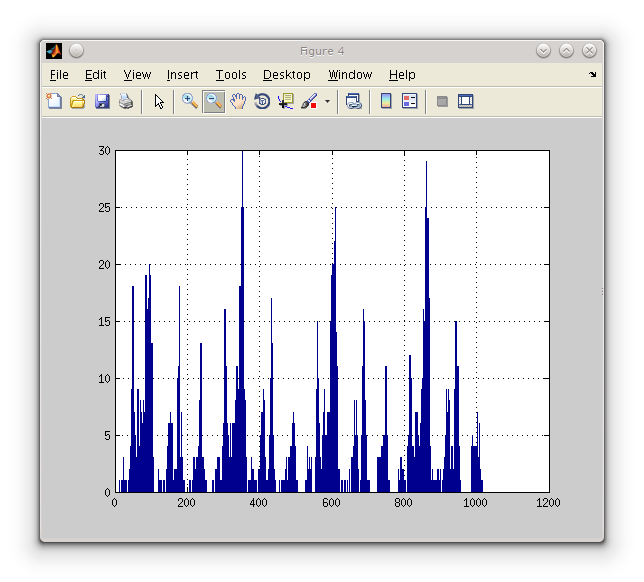Toggle the Edit Plot arrow tool
Screen dimensions: 644x582
[158, 101]
